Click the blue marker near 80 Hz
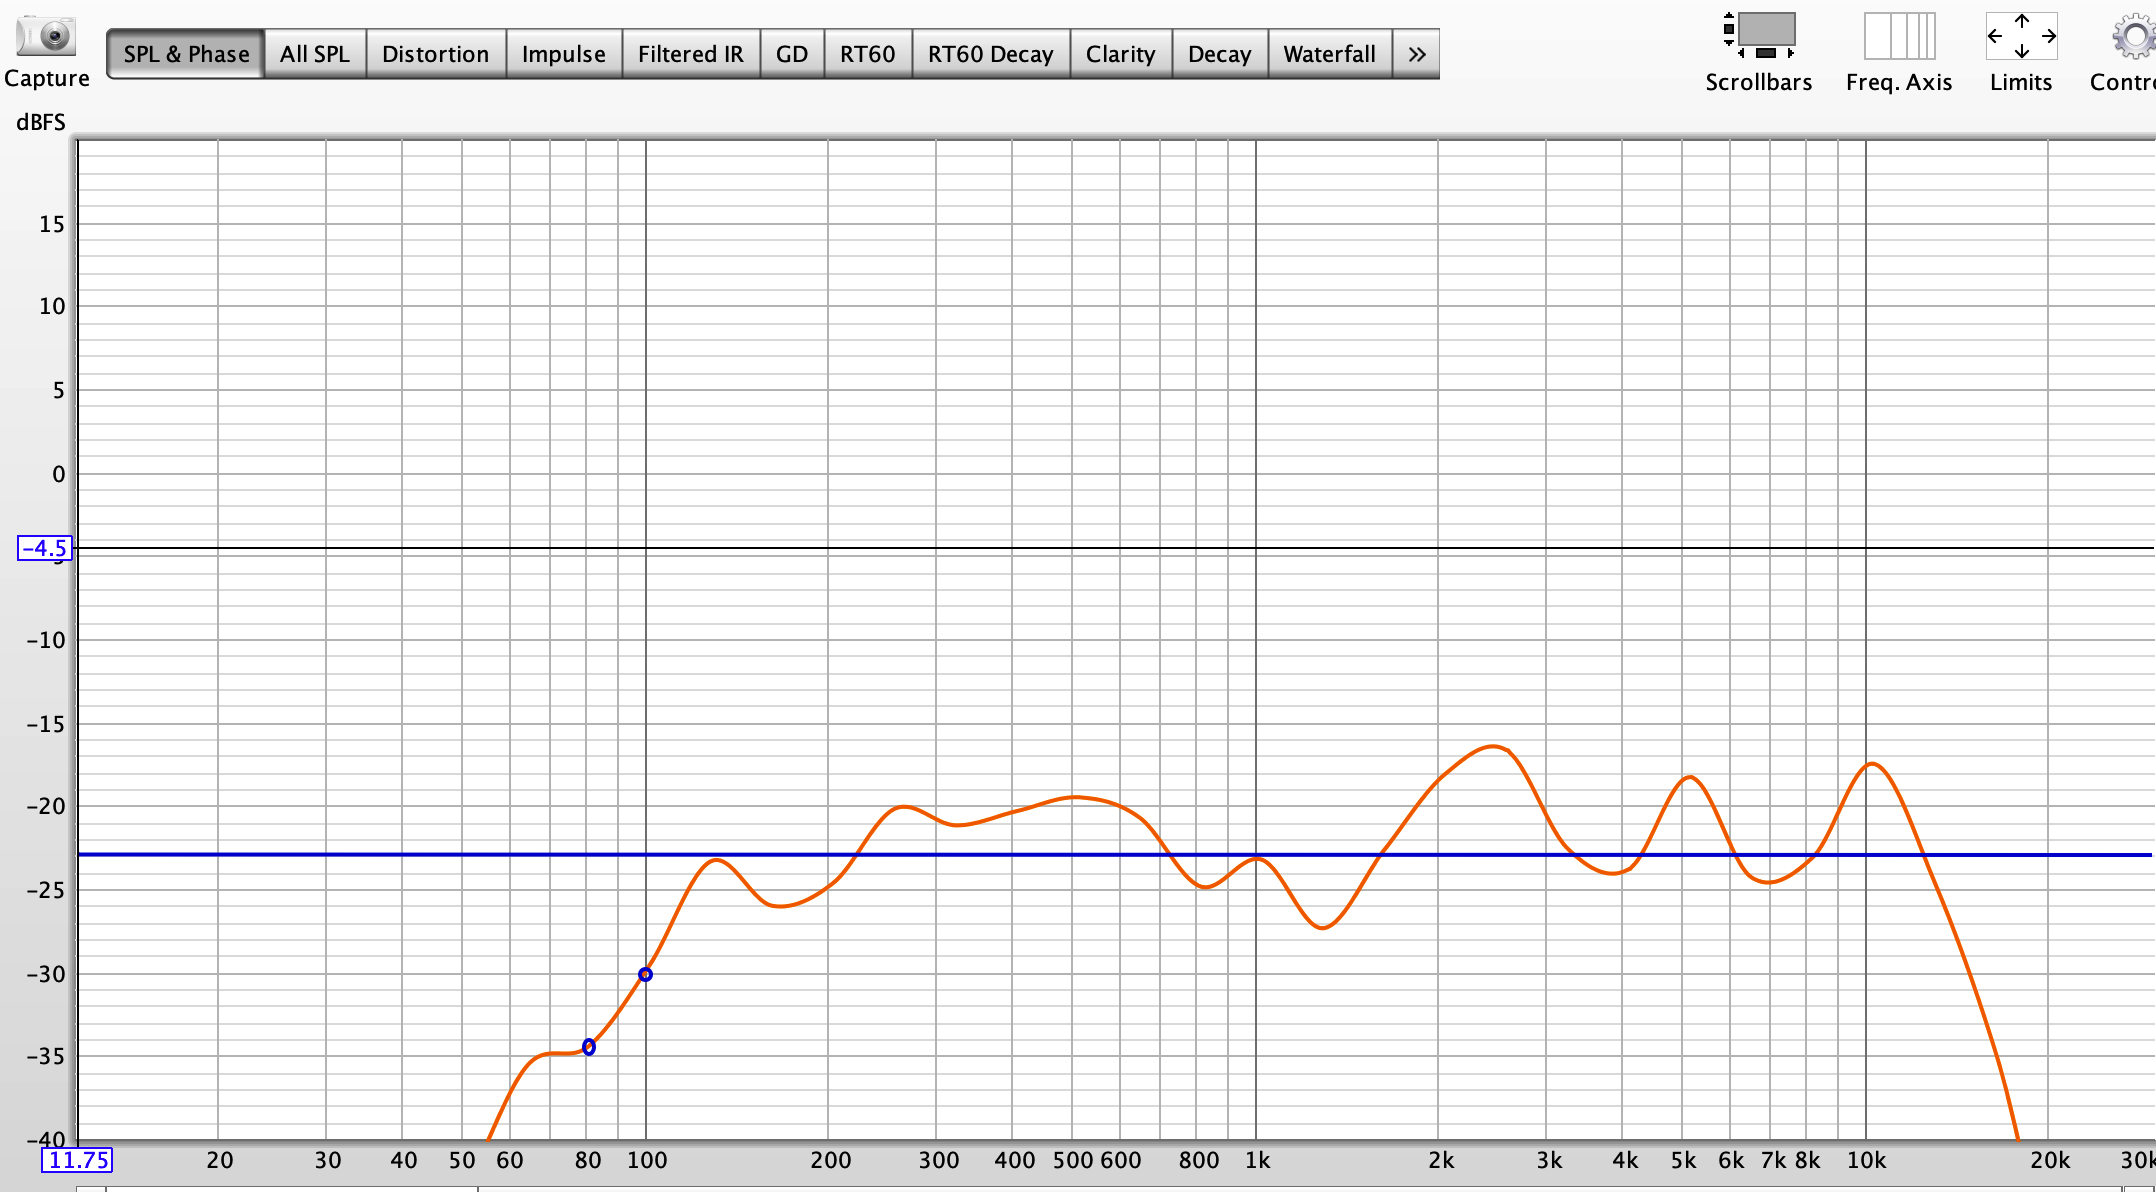 tap(589, 1047)
